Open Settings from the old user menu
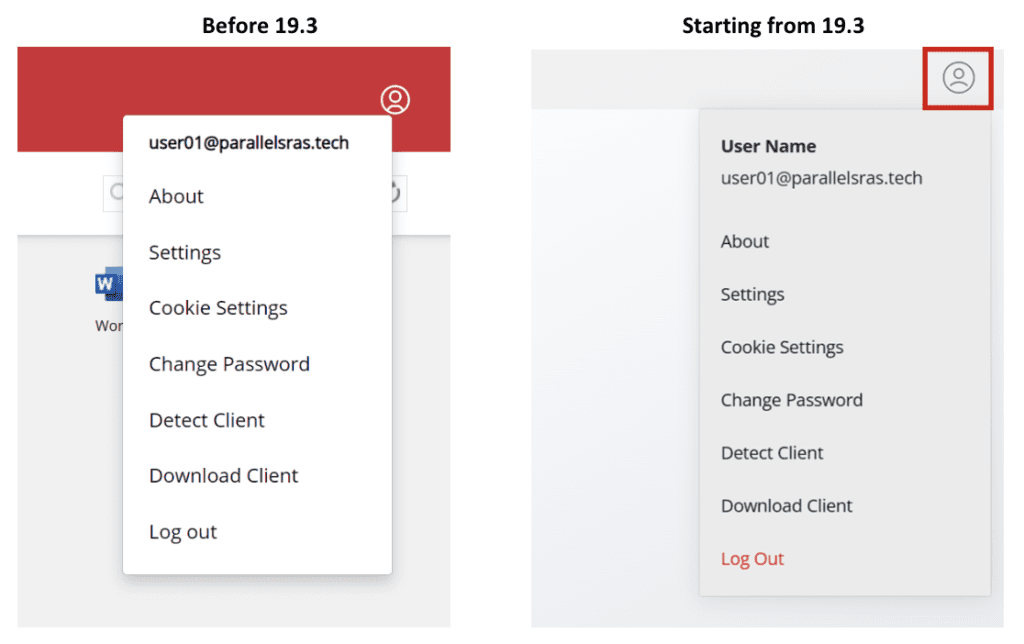Screen dimensions: 1024x644 (184, 252)
